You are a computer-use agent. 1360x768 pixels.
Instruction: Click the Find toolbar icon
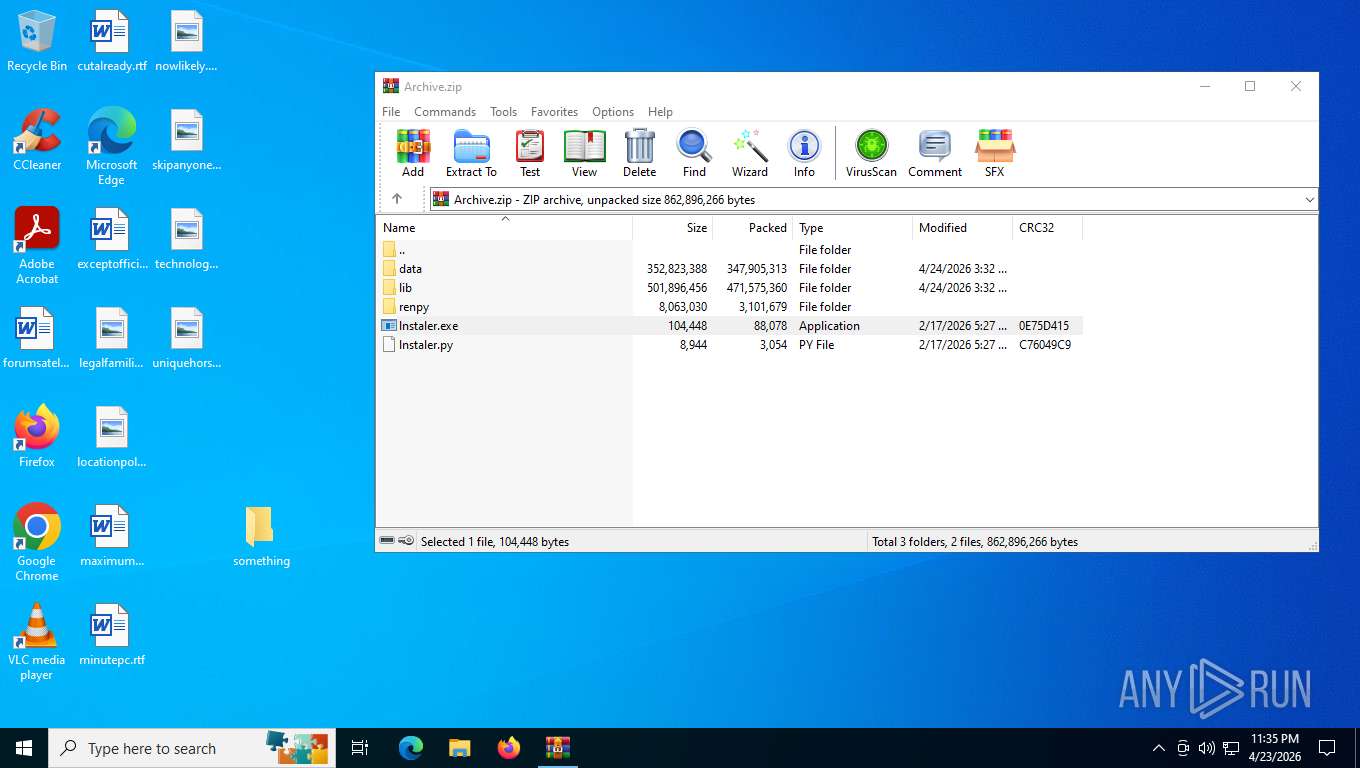coord(694,153)
